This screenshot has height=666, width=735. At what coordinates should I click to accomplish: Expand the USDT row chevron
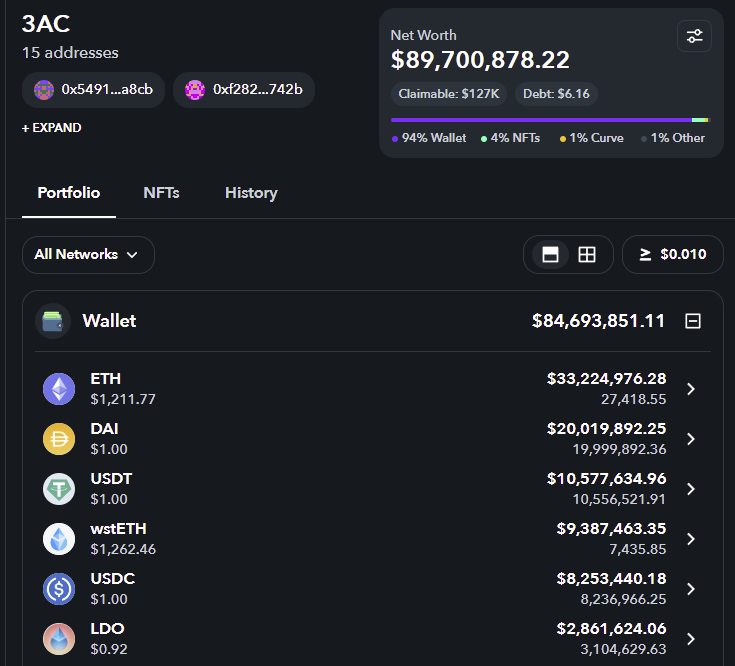click(x=690, y=489)
